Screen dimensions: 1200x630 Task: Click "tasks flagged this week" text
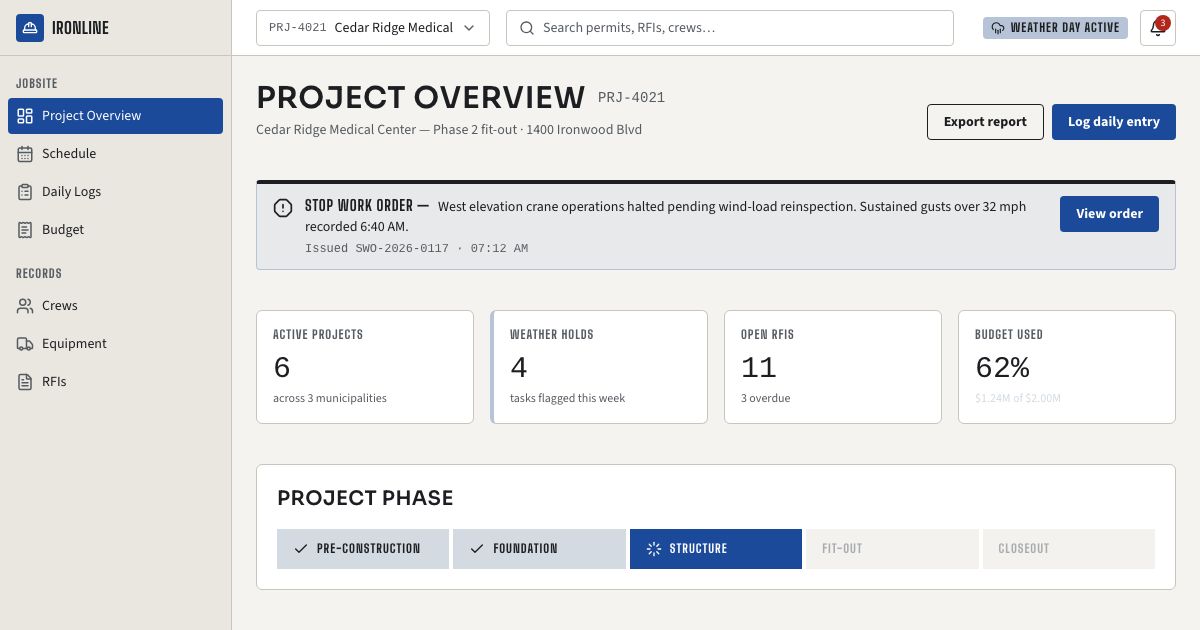pos(567,398)
